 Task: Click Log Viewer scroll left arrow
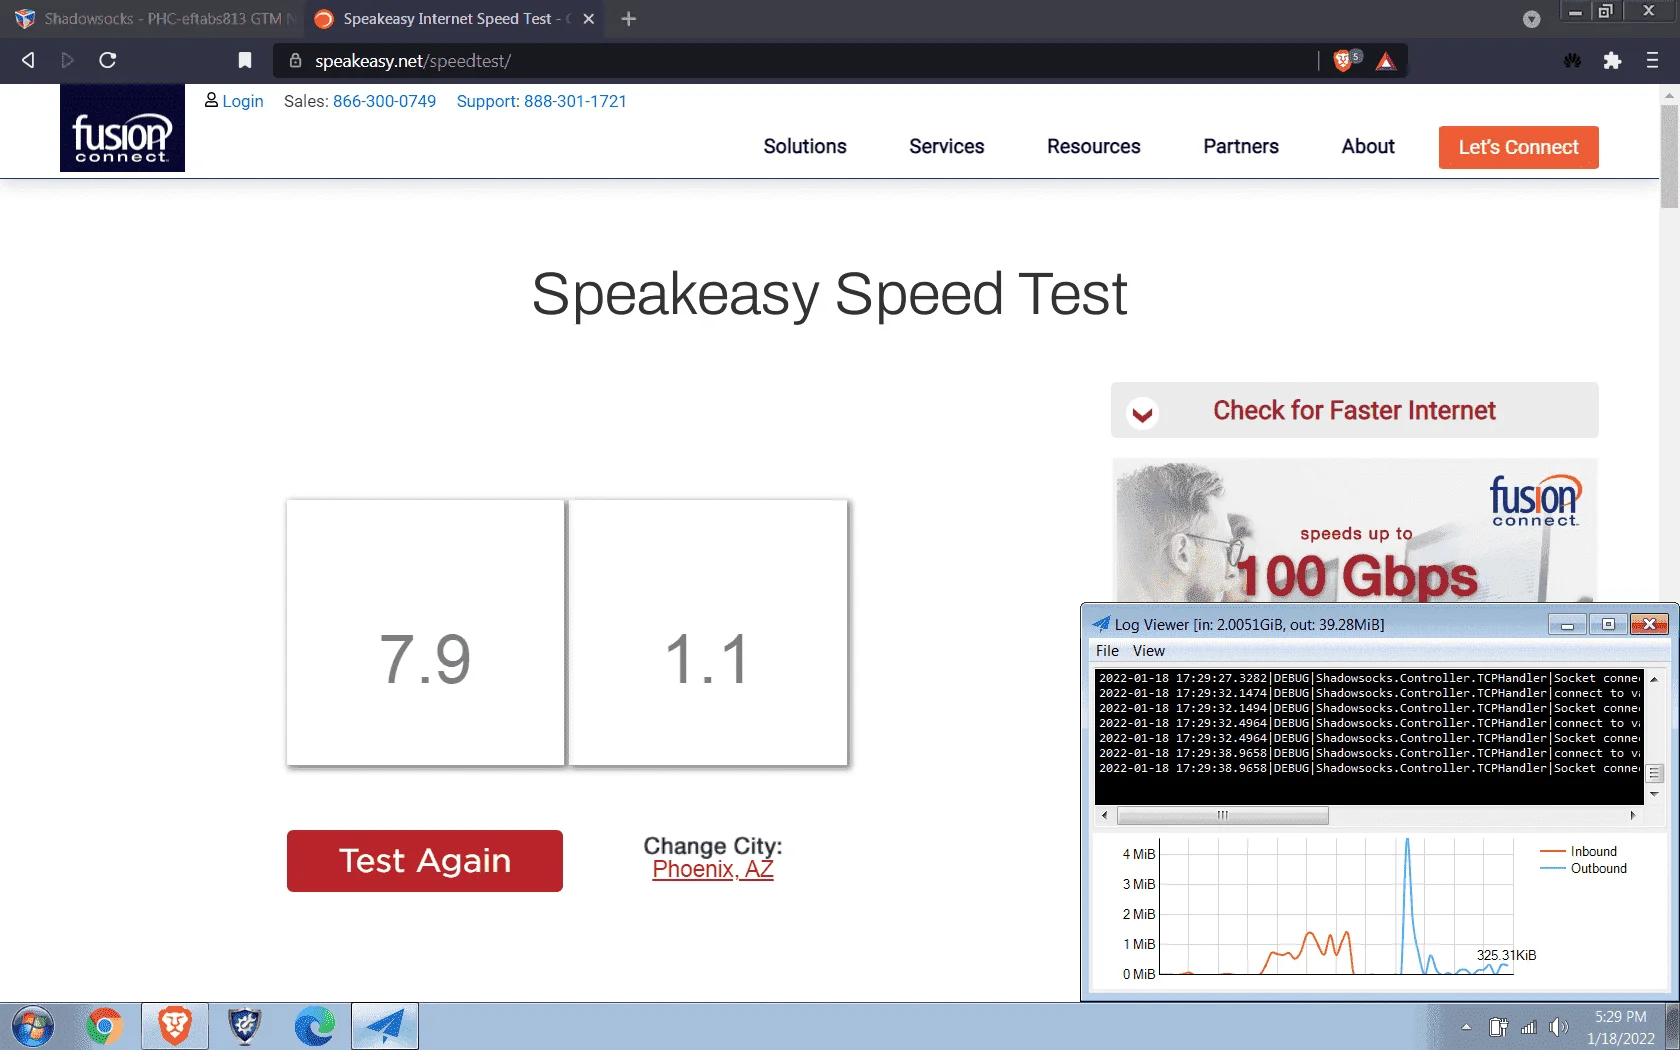pyautogui.click(x=1104, y=815)
